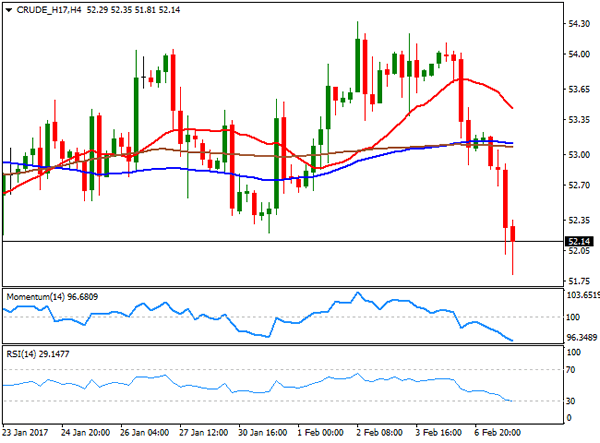Click the 52.70 price scale value
Screen dimensions: 600x443
[579, 186]
